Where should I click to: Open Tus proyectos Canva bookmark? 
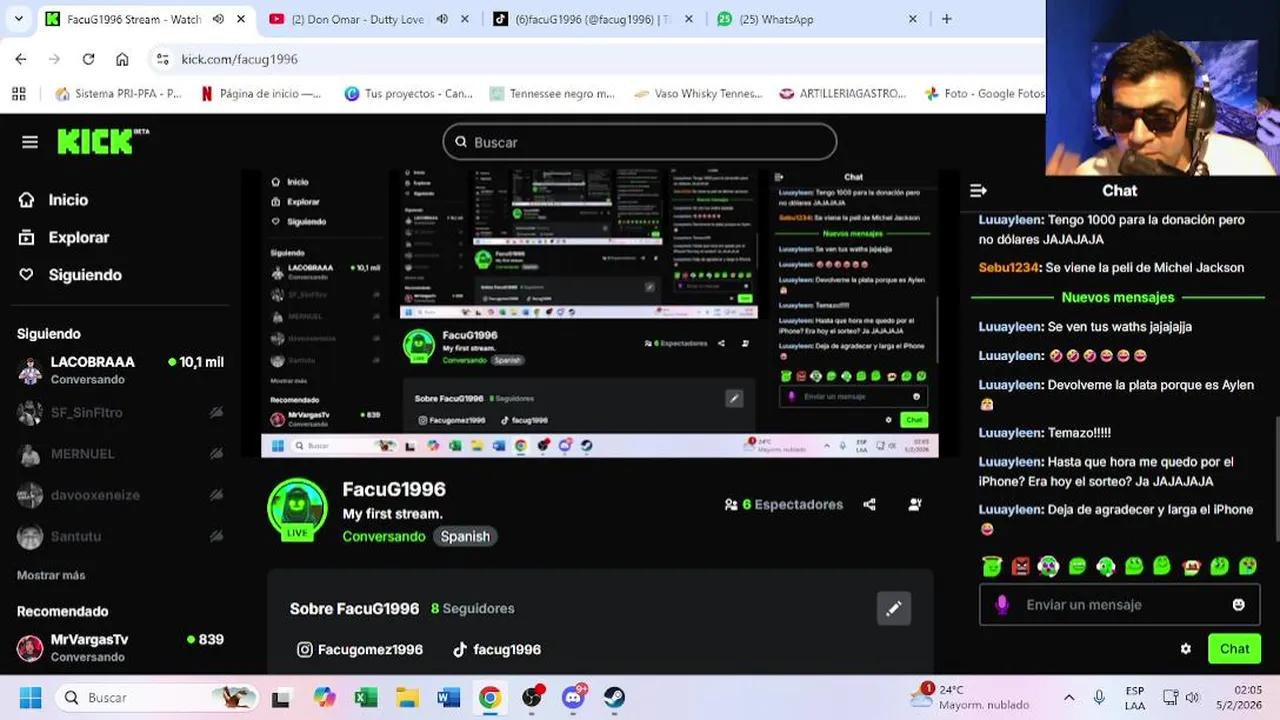408,93
